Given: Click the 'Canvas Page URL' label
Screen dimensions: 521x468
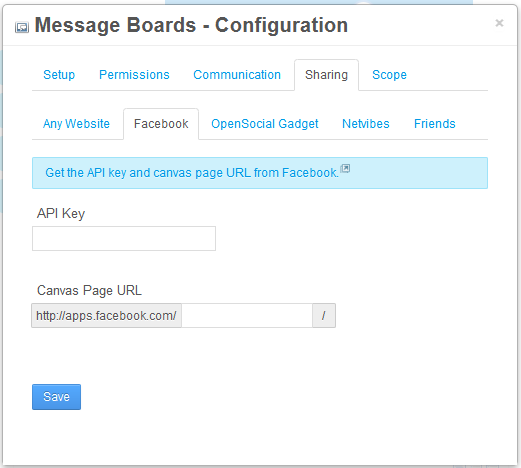Looking at the screenshot, I should coord(89,290).
